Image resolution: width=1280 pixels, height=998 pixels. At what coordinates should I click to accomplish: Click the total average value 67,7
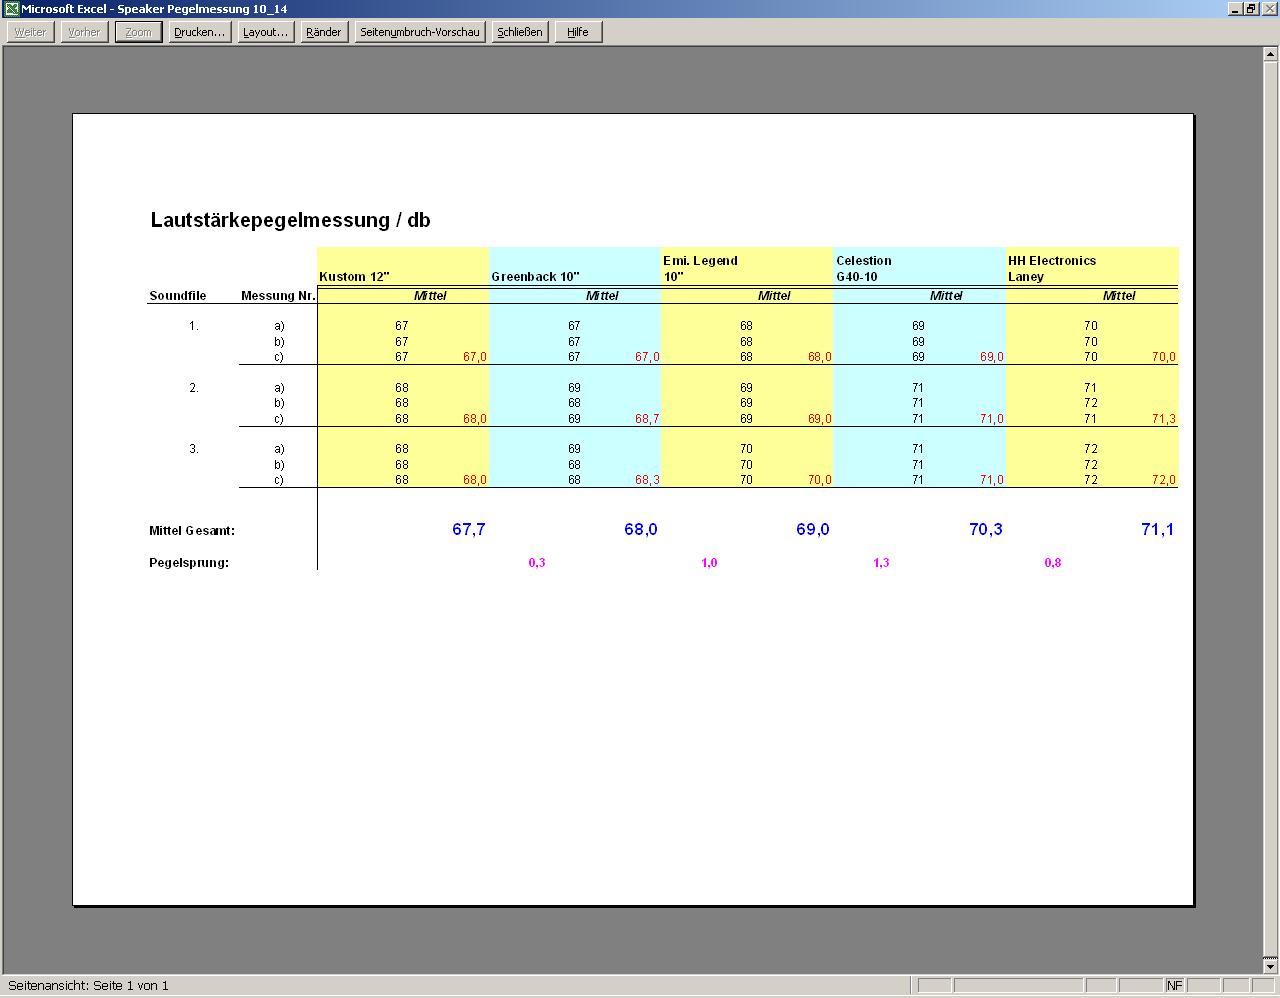pos(469,529)
